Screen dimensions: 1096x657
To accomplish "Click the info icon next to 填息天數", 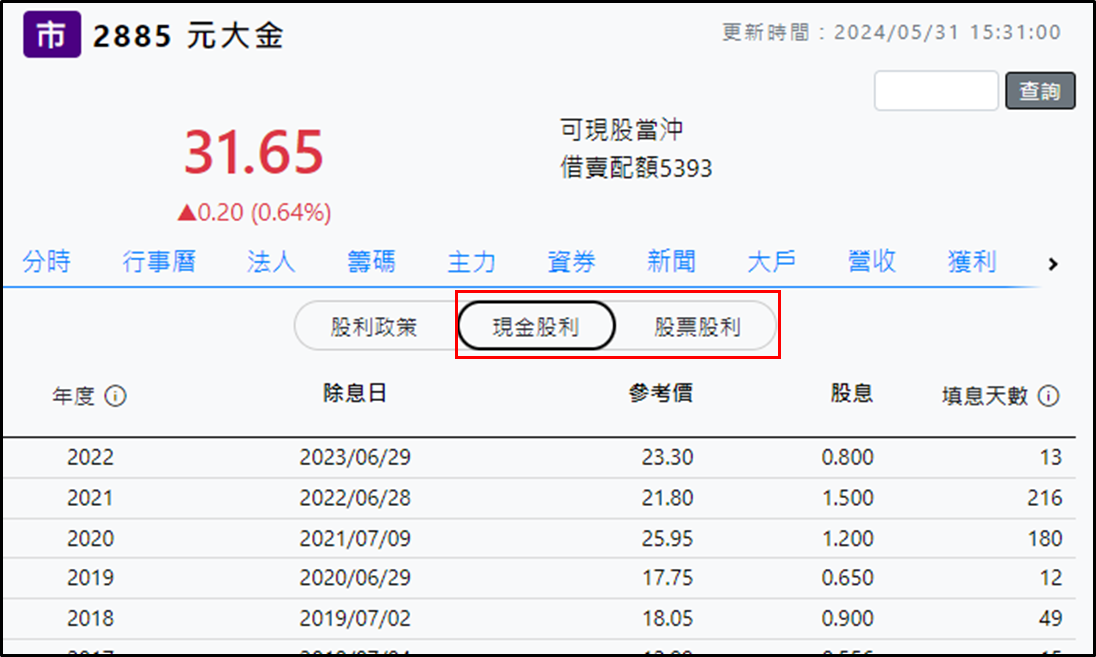I will coord(1048,397).
